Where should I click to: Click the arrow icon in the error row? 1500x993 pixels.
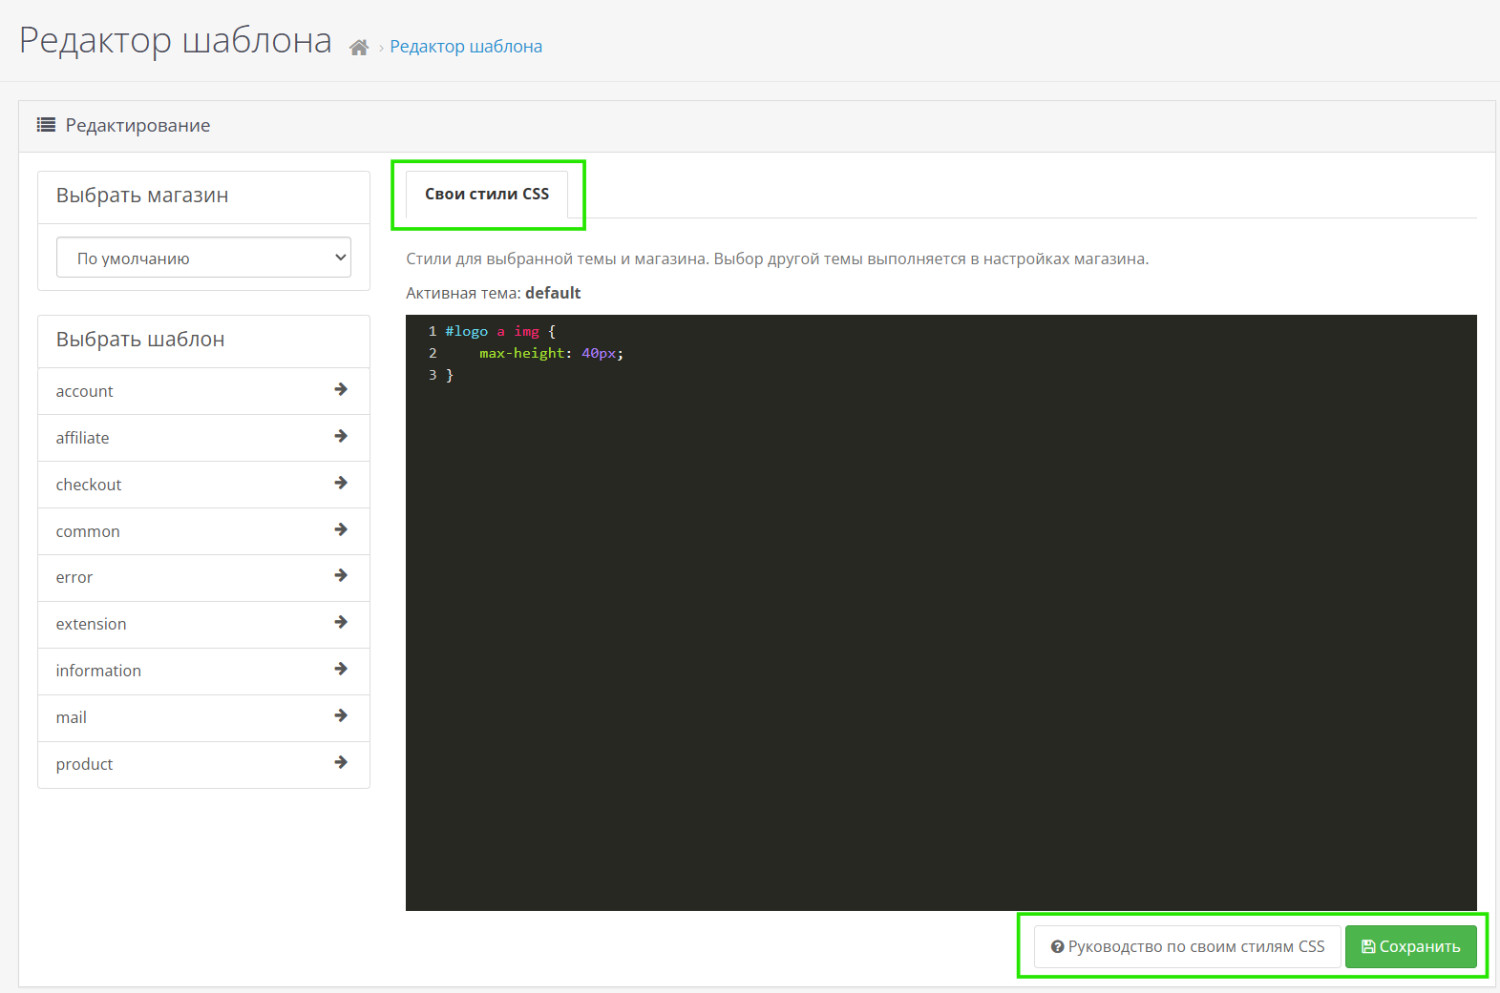(x=341, y=575)
